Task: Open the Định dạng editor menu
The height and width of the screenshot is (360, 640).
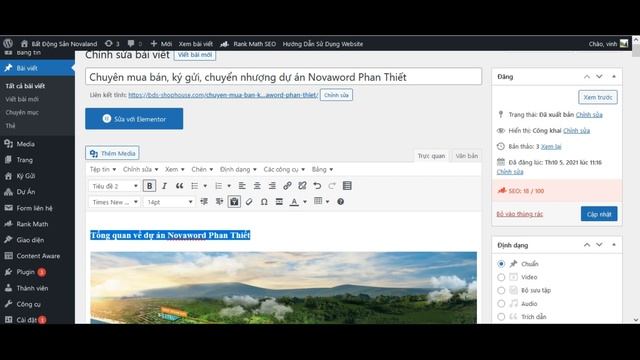Action: click(x=238, y=169)
